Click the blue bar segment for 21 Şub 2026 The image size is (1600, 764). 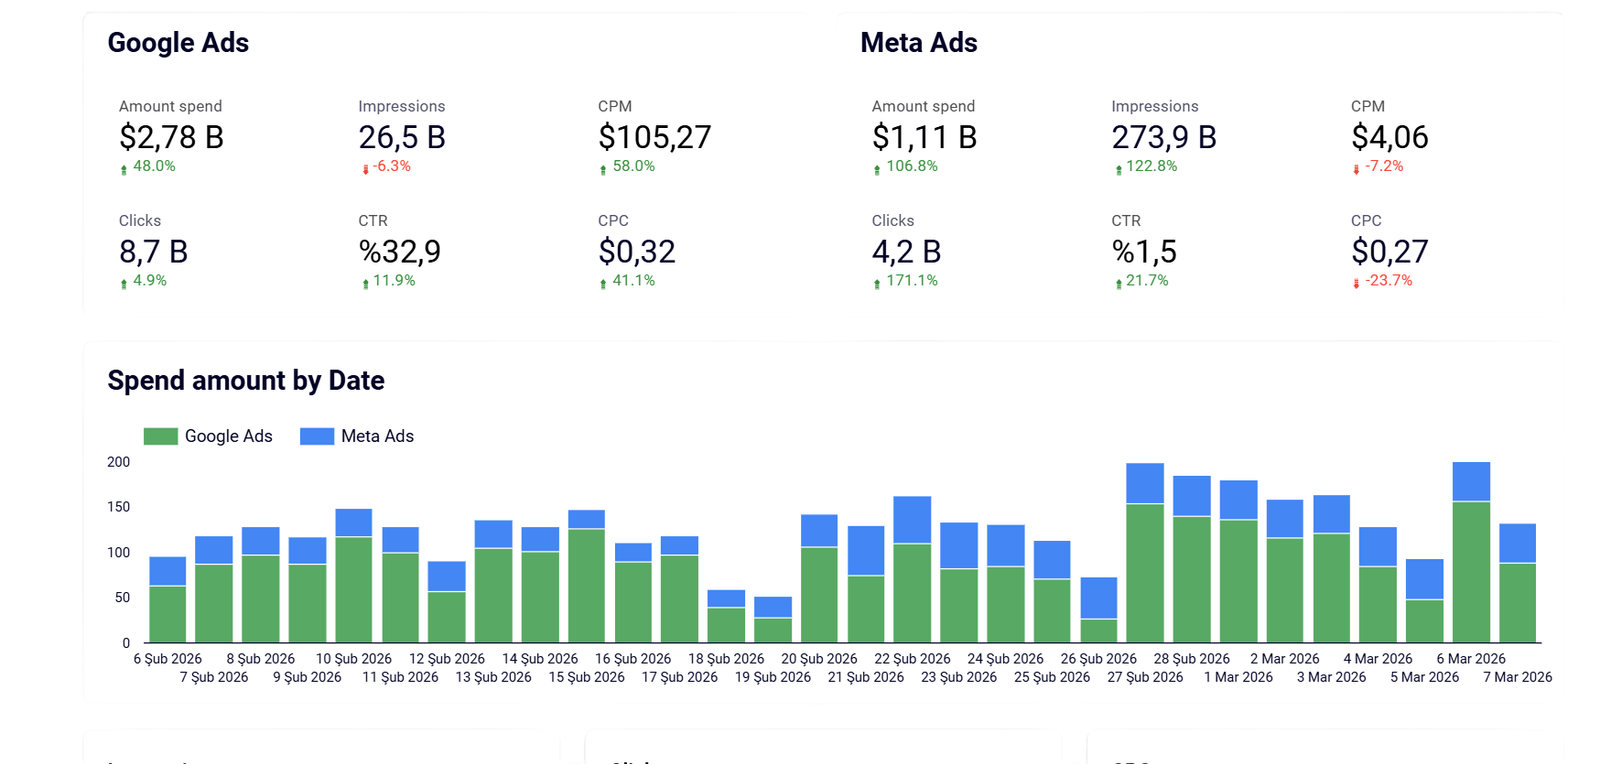[x=866, y=551]
